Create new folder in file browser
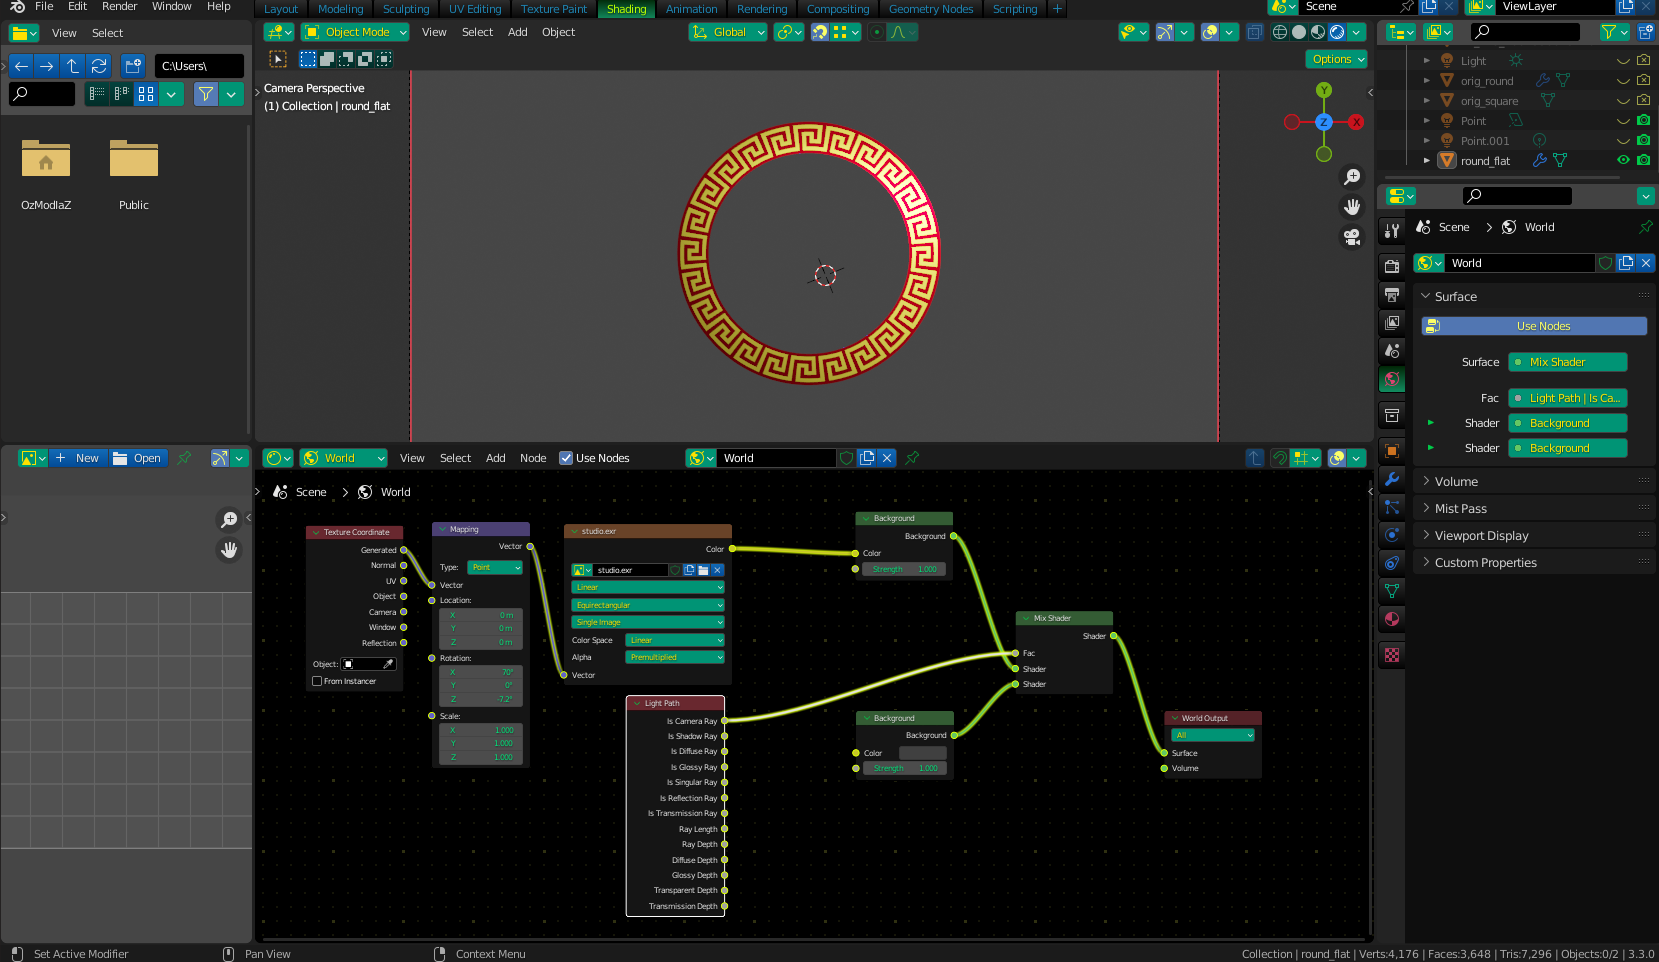Image resolution: width=1659 pixels, height=962 pixels. (x=133, y=66)
